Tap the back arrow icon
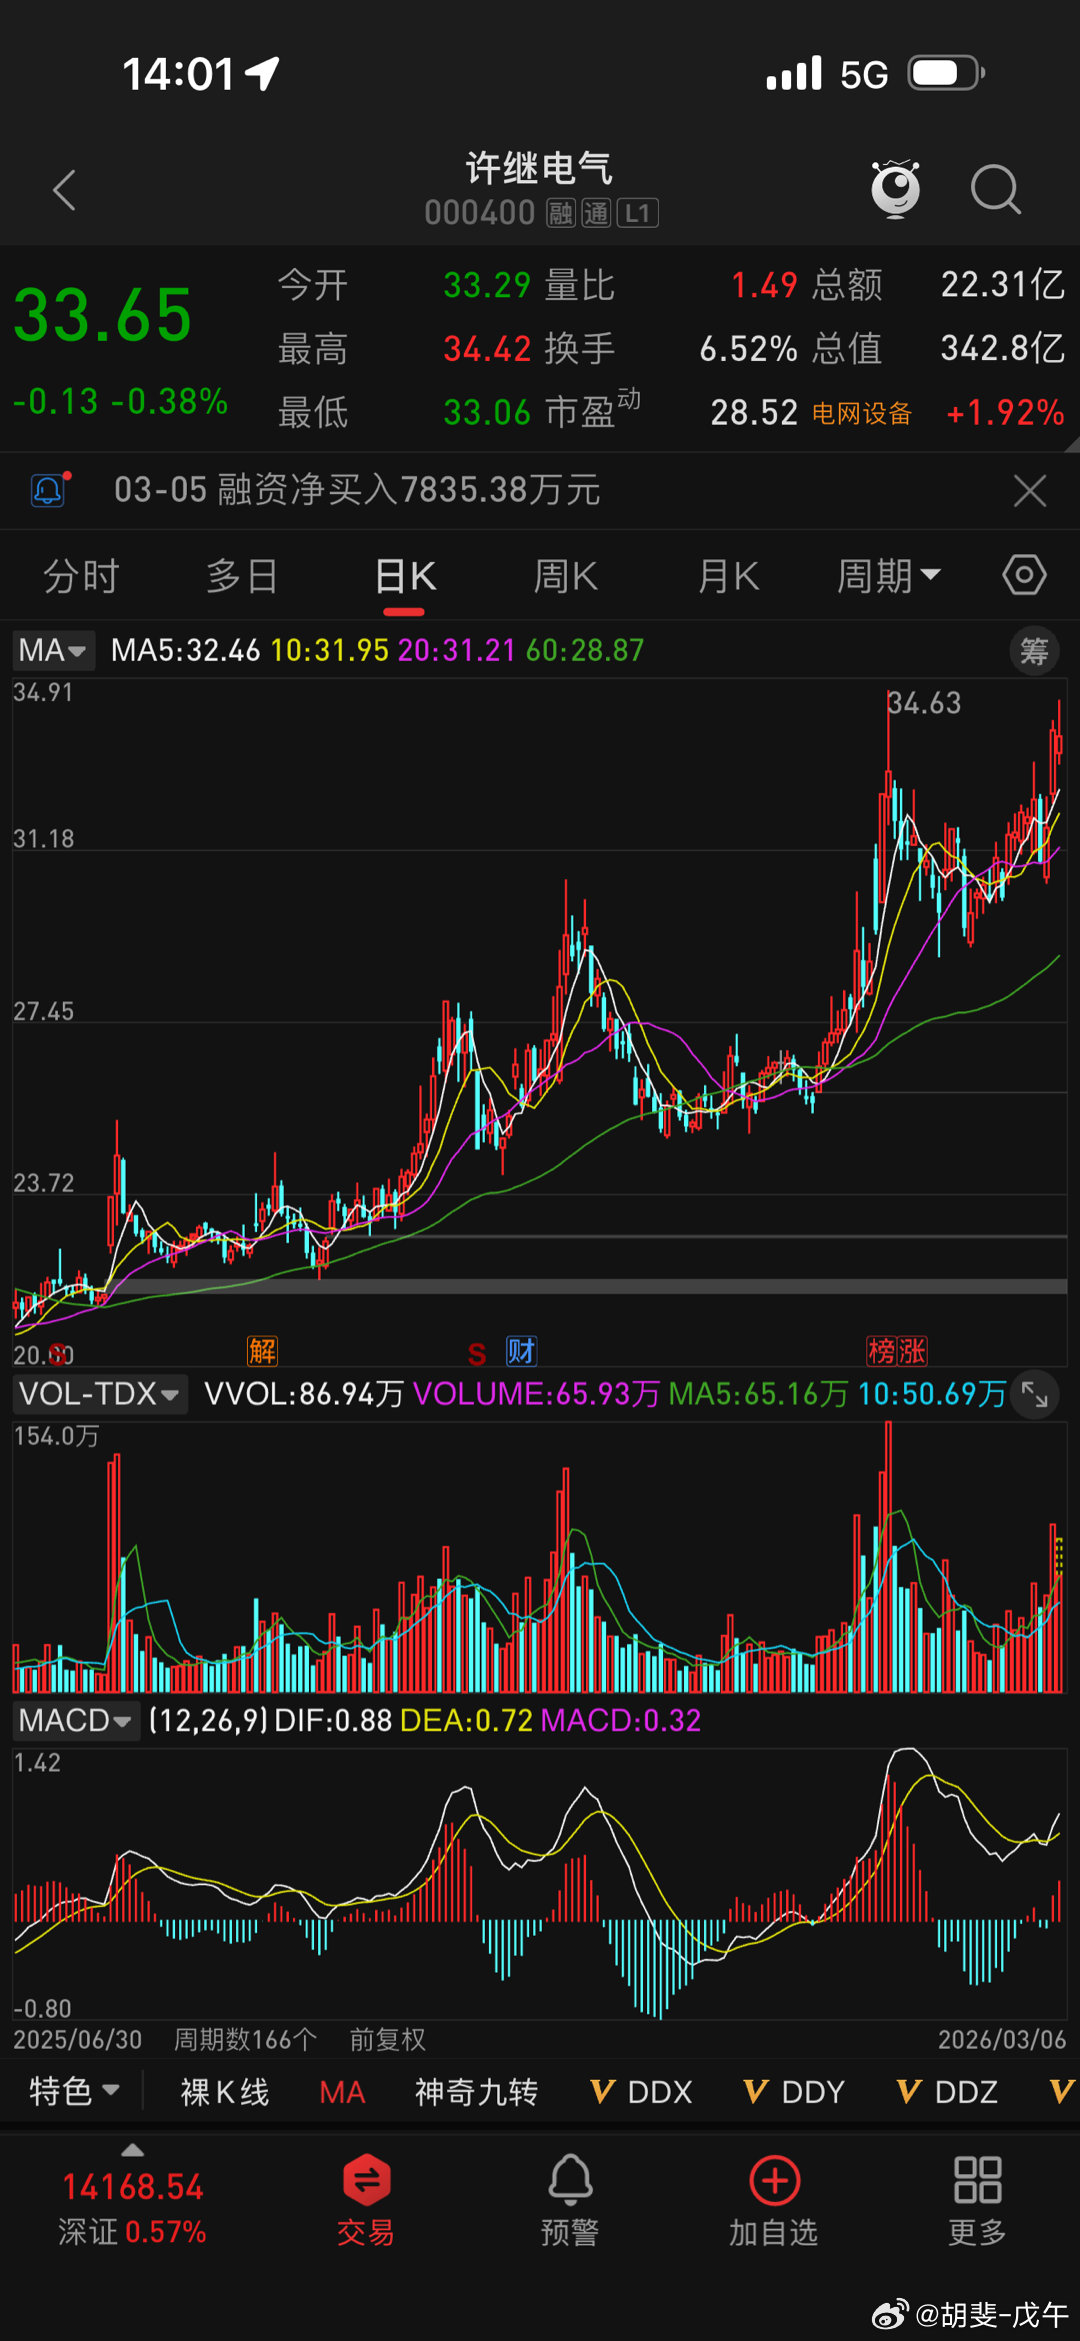Viewport: 1080px width, 2341px height. pos(65,190)
